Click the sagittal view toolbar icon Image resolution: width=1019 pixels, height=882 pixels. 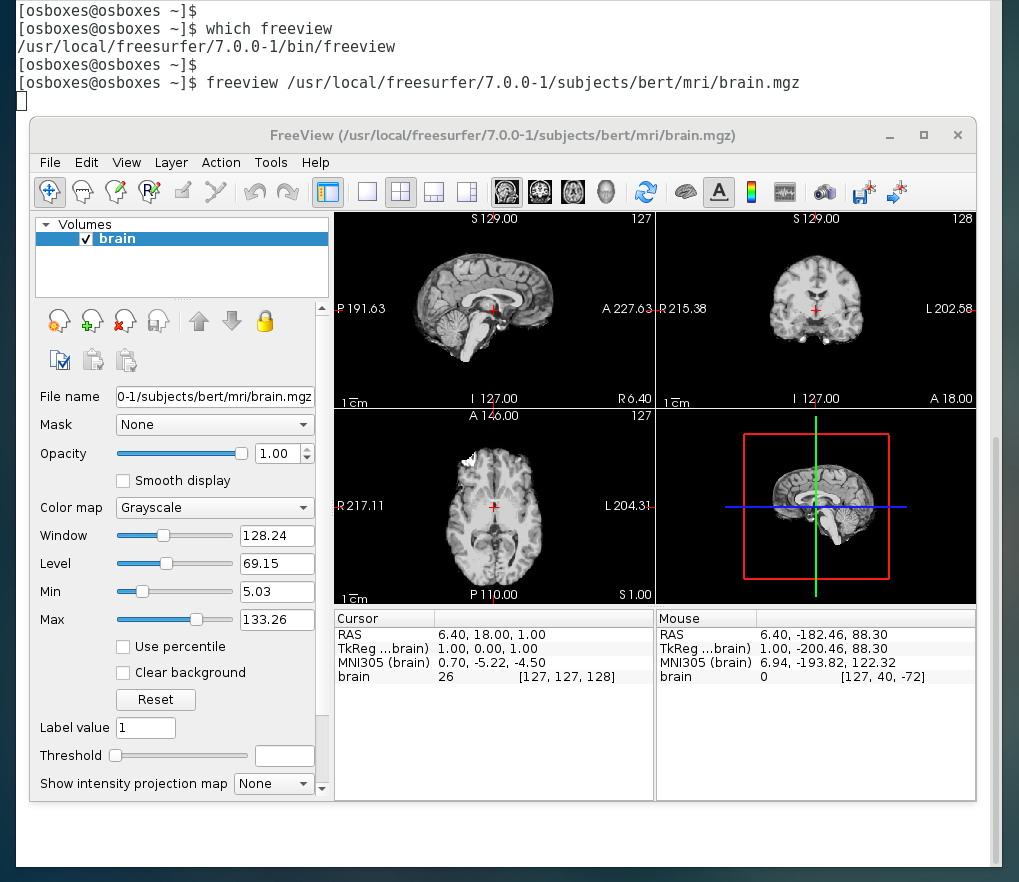[x=507, y=191]
